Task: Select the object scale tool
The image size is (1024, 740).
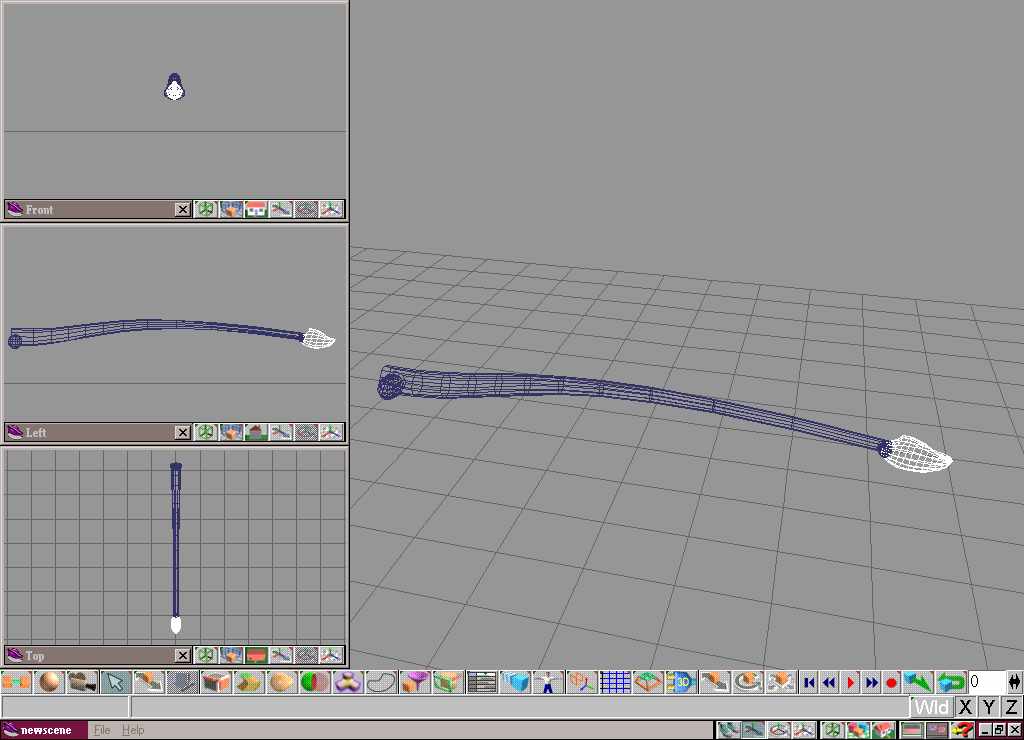Action: (782, 683)
